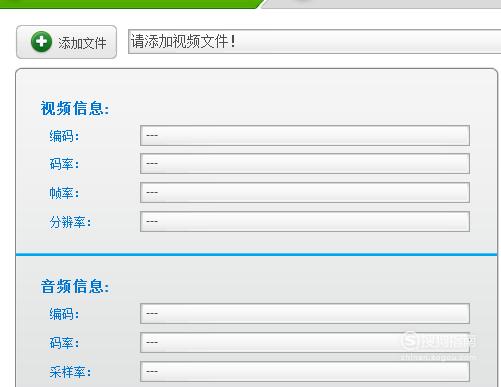Click the 添加文件 button
This screenshot has height=387, width=501.
click(x=67, y=42)
